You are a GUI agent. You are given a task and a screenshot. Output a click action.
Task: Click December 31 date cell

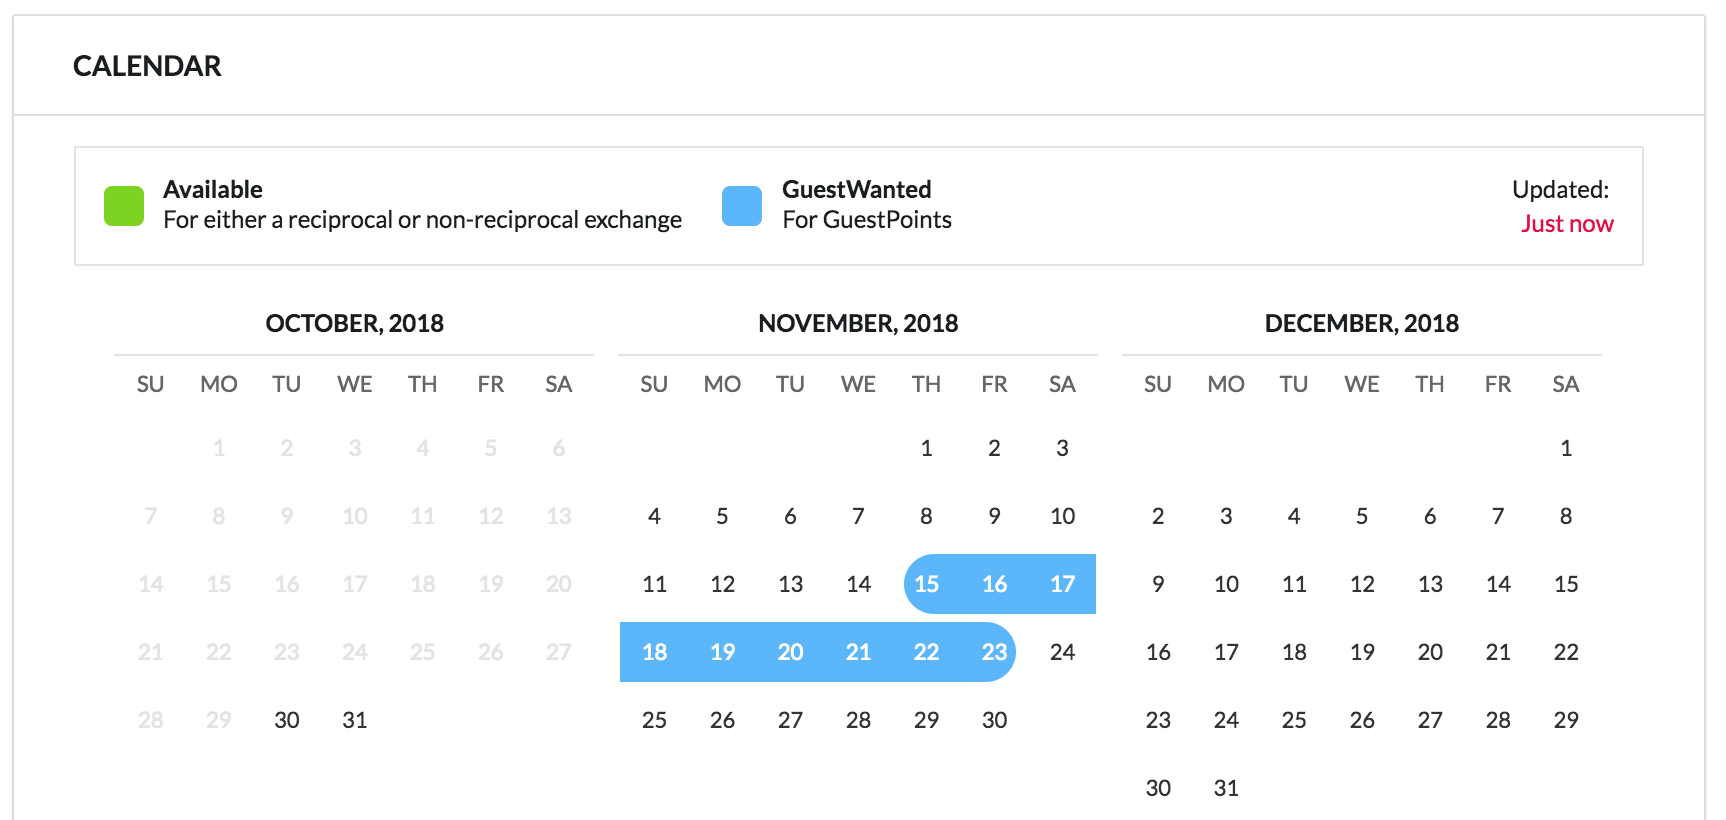coord(1226,788)
